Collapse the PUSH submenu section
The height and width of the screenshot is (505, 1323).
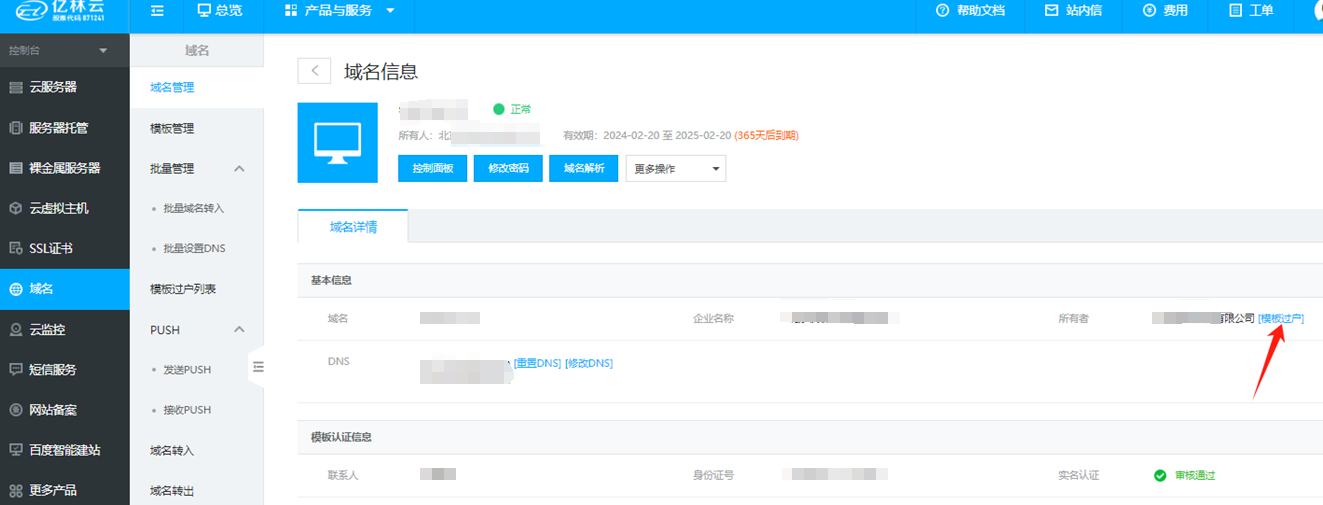(239, 330)
